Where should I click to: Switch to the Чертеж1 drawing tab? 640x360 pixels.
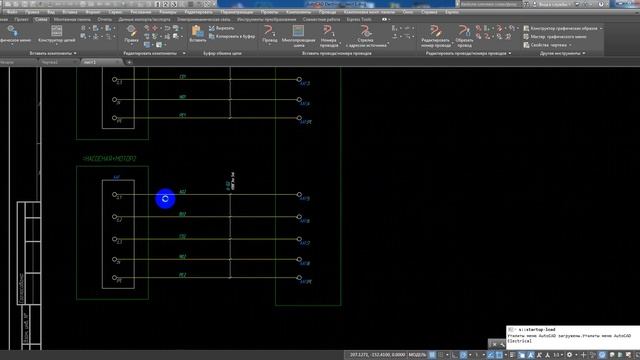(x=50, y=62)
